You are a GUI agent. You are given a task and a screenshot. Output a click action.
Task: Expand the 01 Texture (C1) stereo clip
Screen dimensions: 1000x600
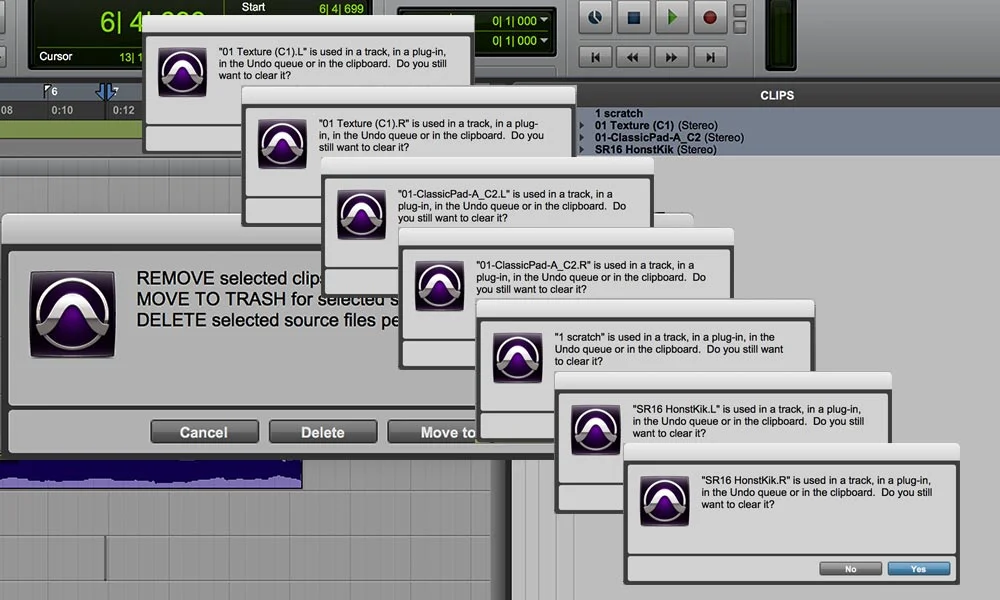point(582,126)
